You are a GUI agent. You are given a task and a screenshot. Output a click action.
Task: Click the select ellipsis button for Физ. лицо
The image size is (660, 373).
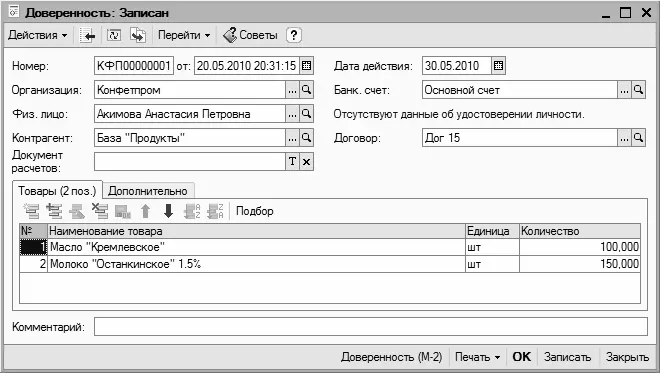point(292,114)
